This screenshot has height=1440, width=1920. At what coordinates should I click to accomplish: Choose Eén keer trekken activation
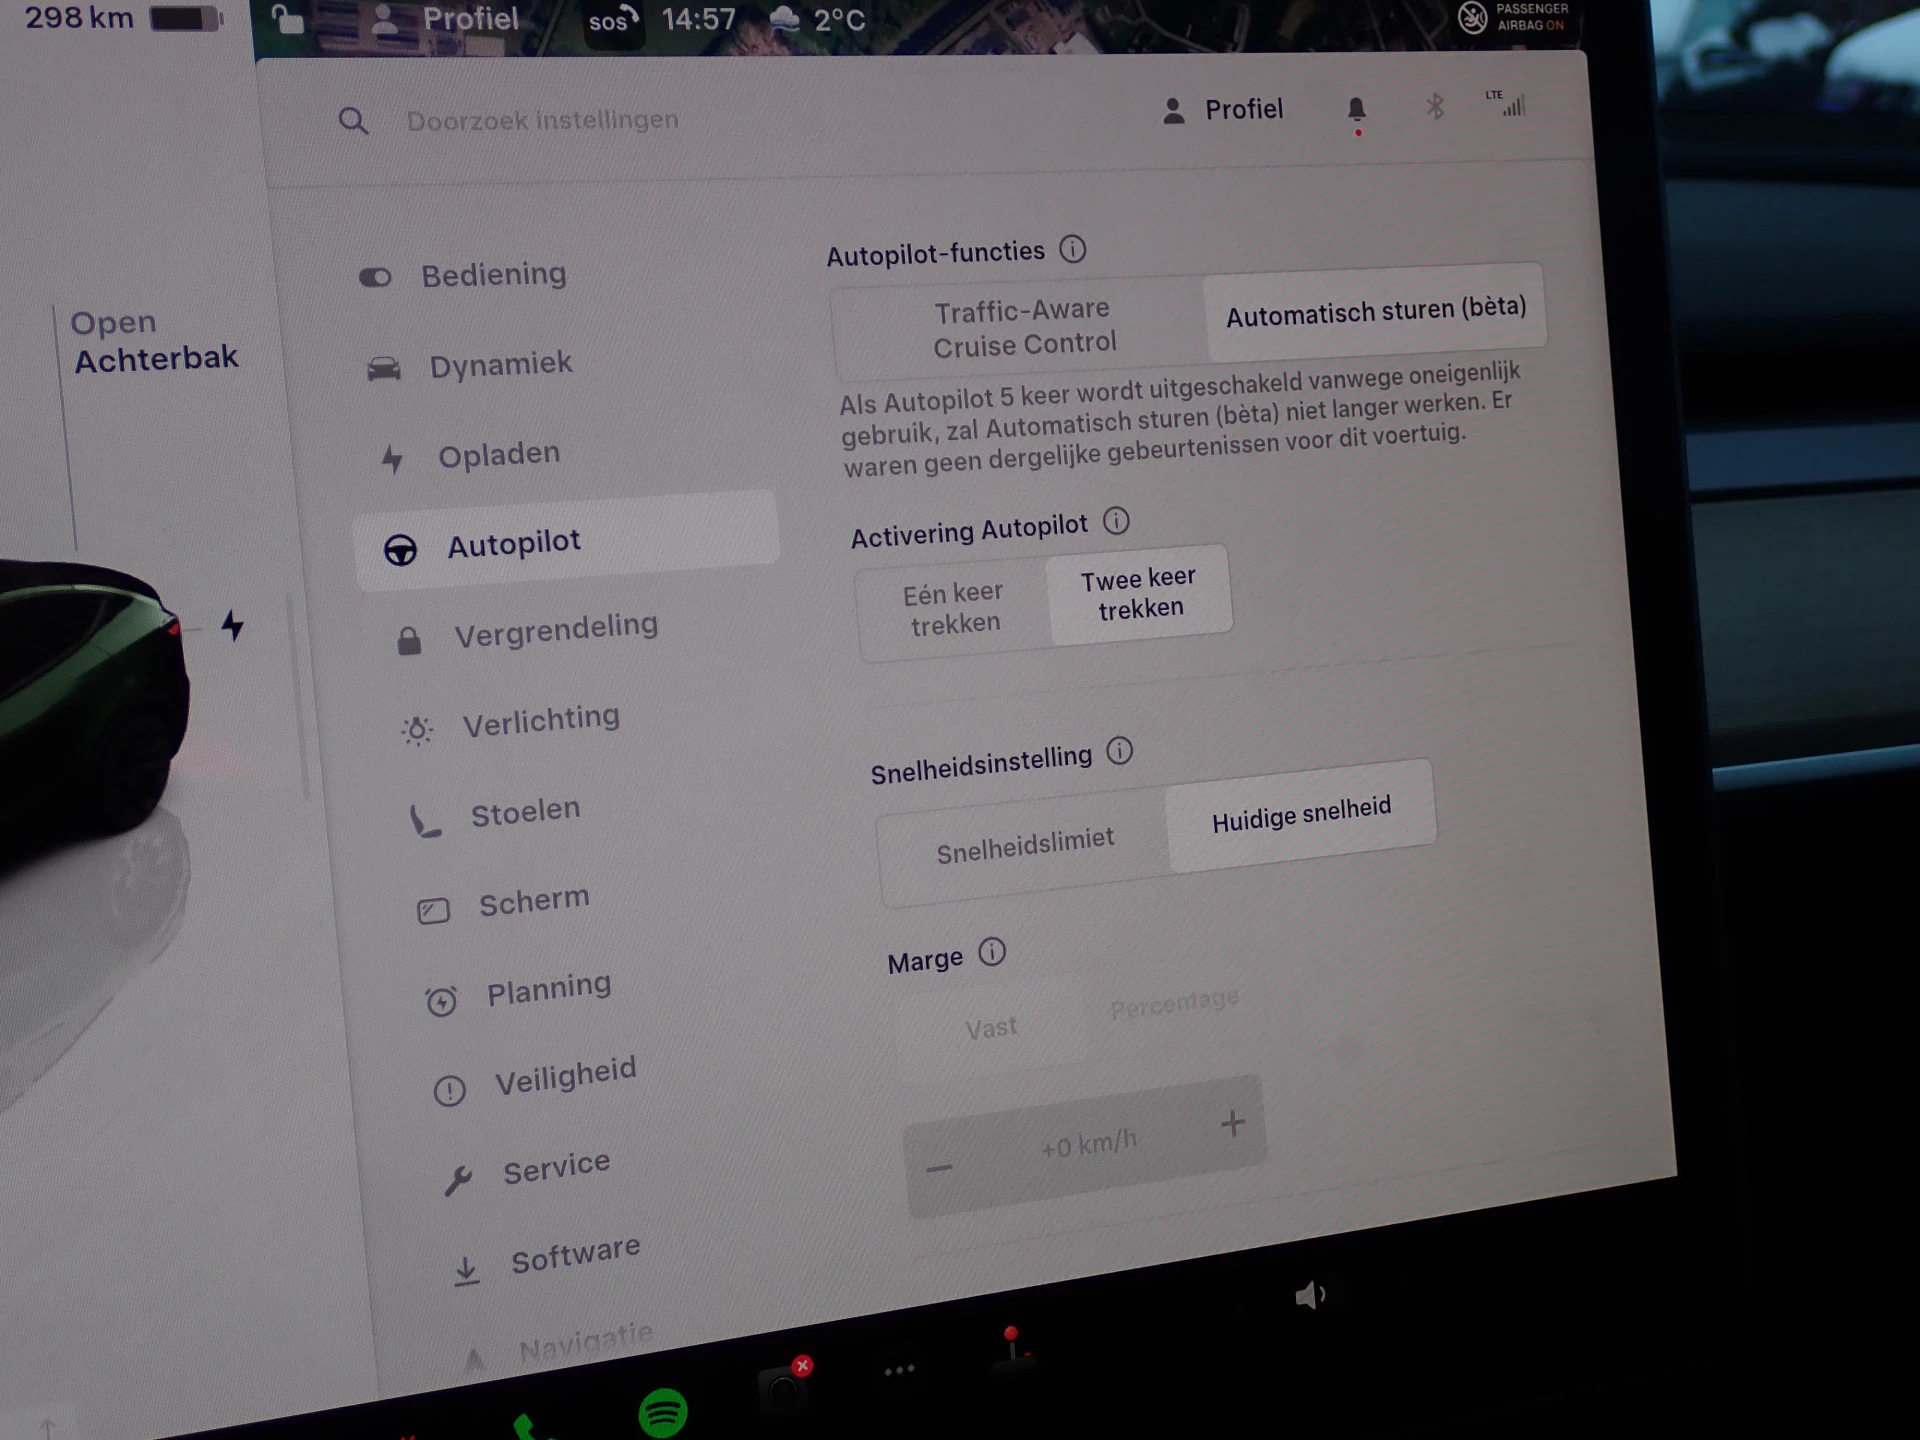point(953,608)
